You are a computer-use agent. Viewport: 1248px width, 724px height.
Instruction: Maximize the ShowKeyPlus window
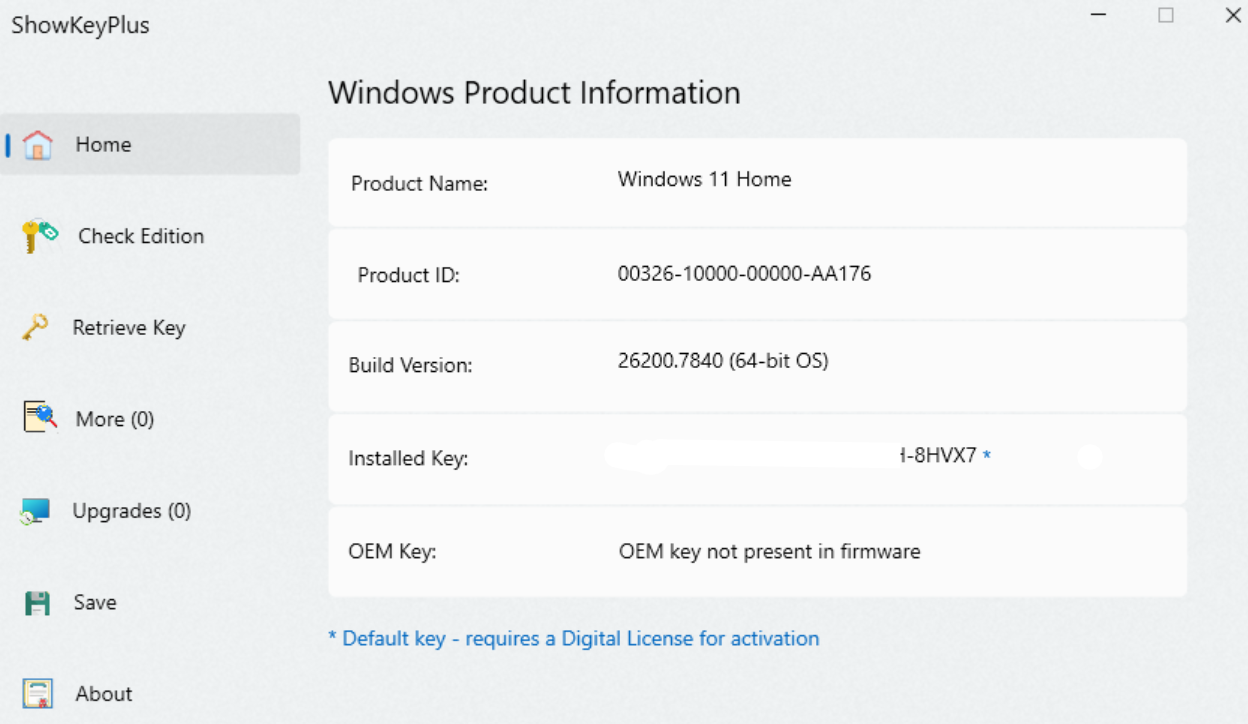1166,15
